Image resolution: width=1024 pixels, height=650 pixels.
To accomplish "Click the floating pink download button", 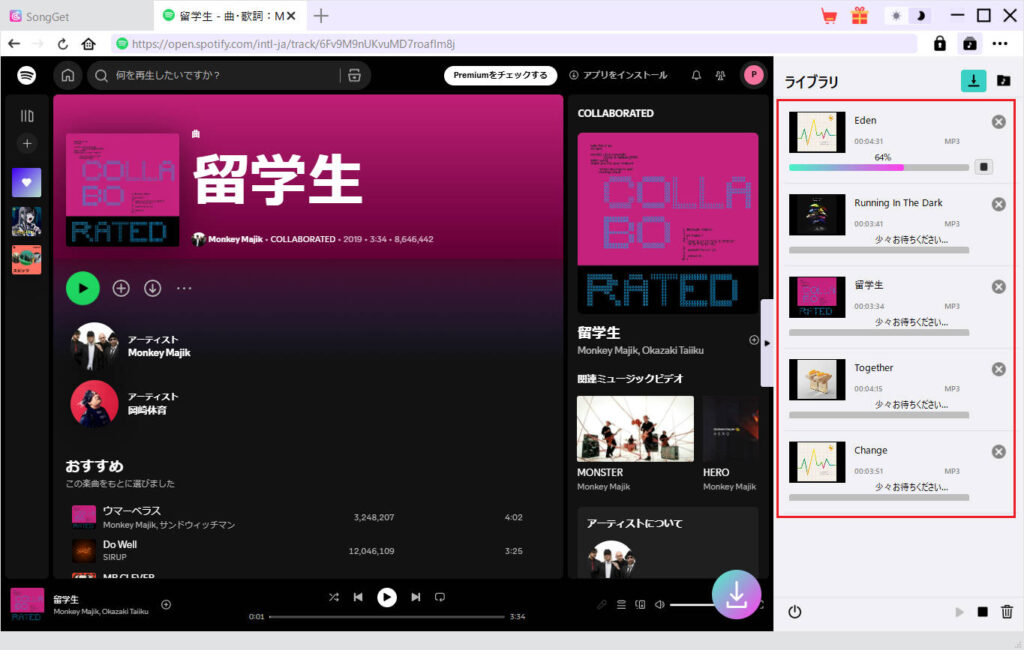I will (736, 595).
